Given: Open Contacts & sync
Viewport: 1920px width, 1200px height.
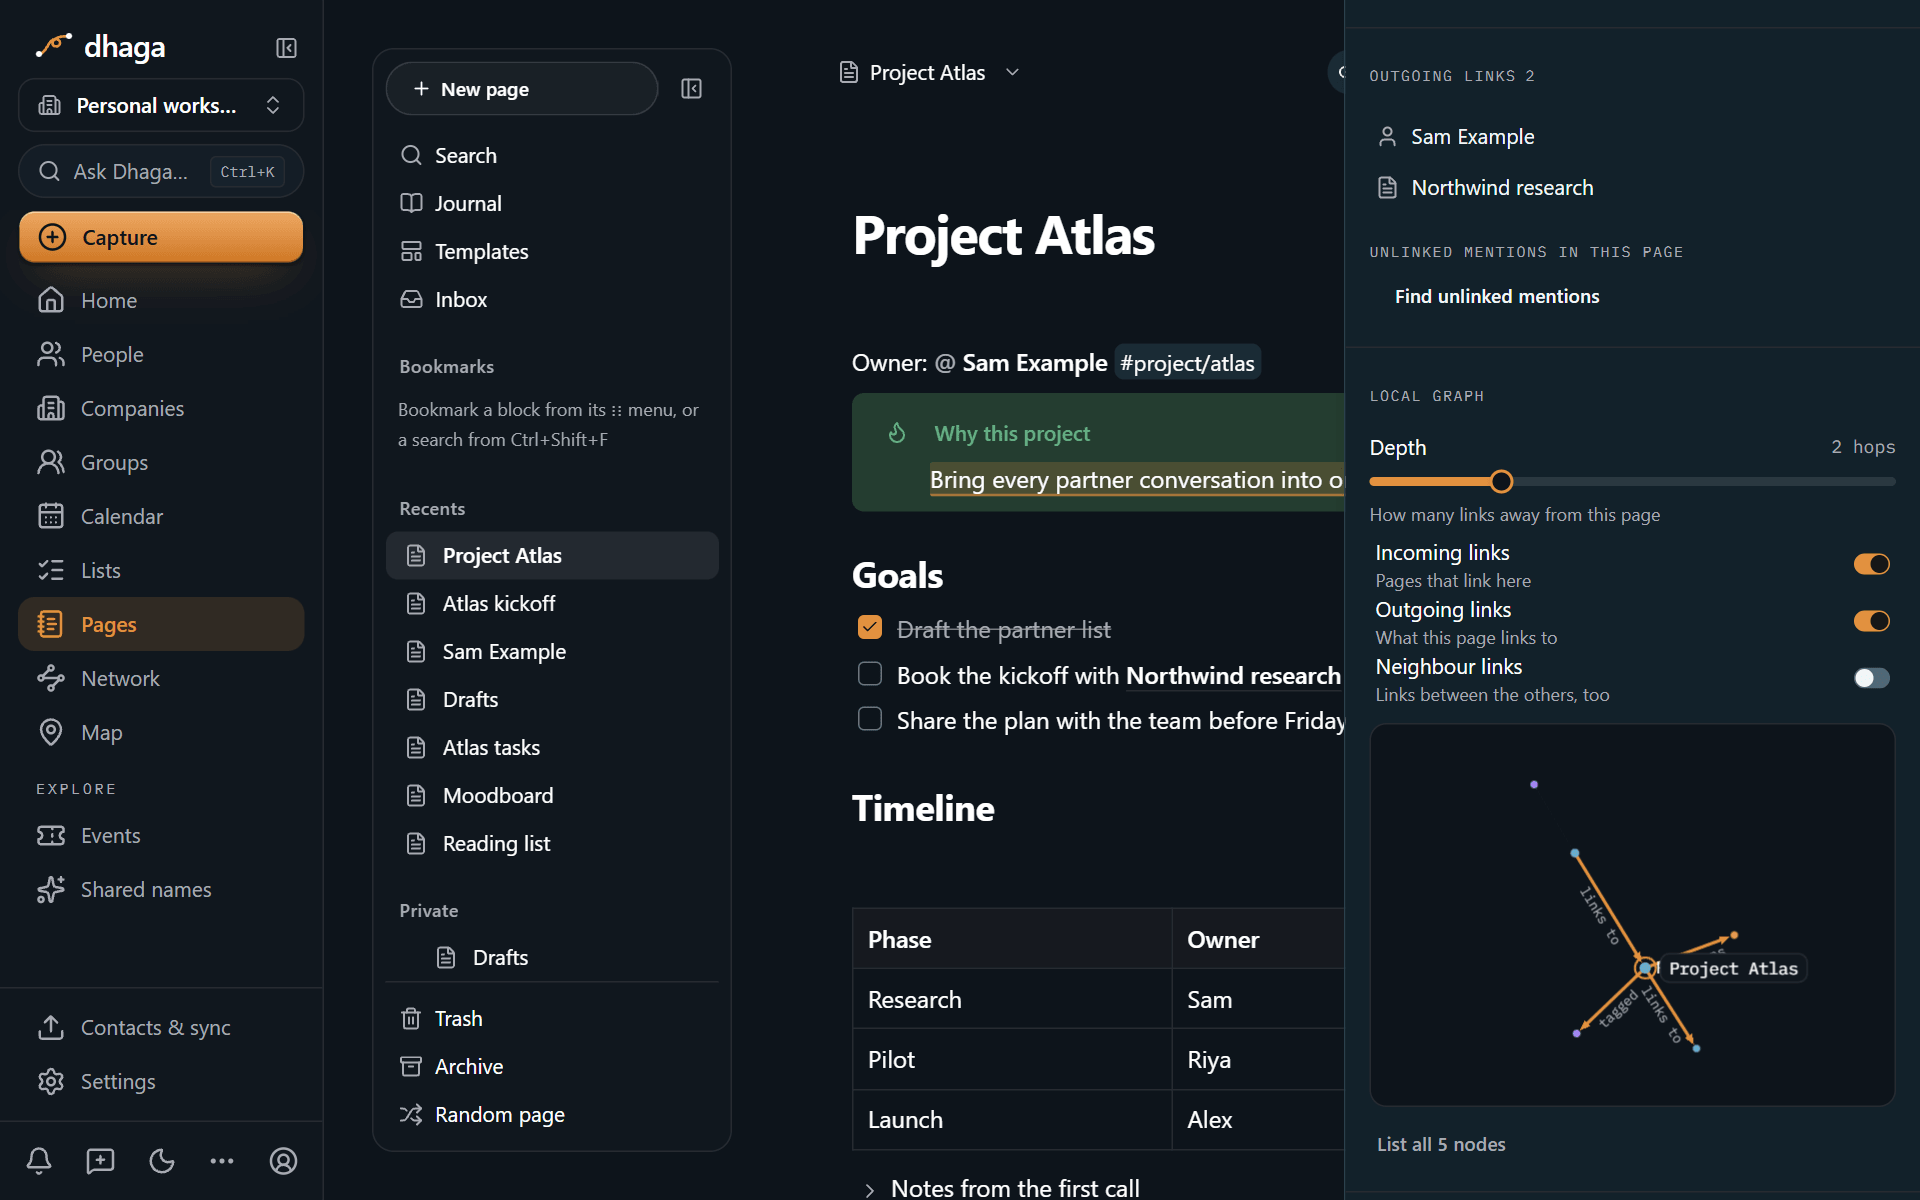Looking at the screenshot, I should click(161, 1027).
